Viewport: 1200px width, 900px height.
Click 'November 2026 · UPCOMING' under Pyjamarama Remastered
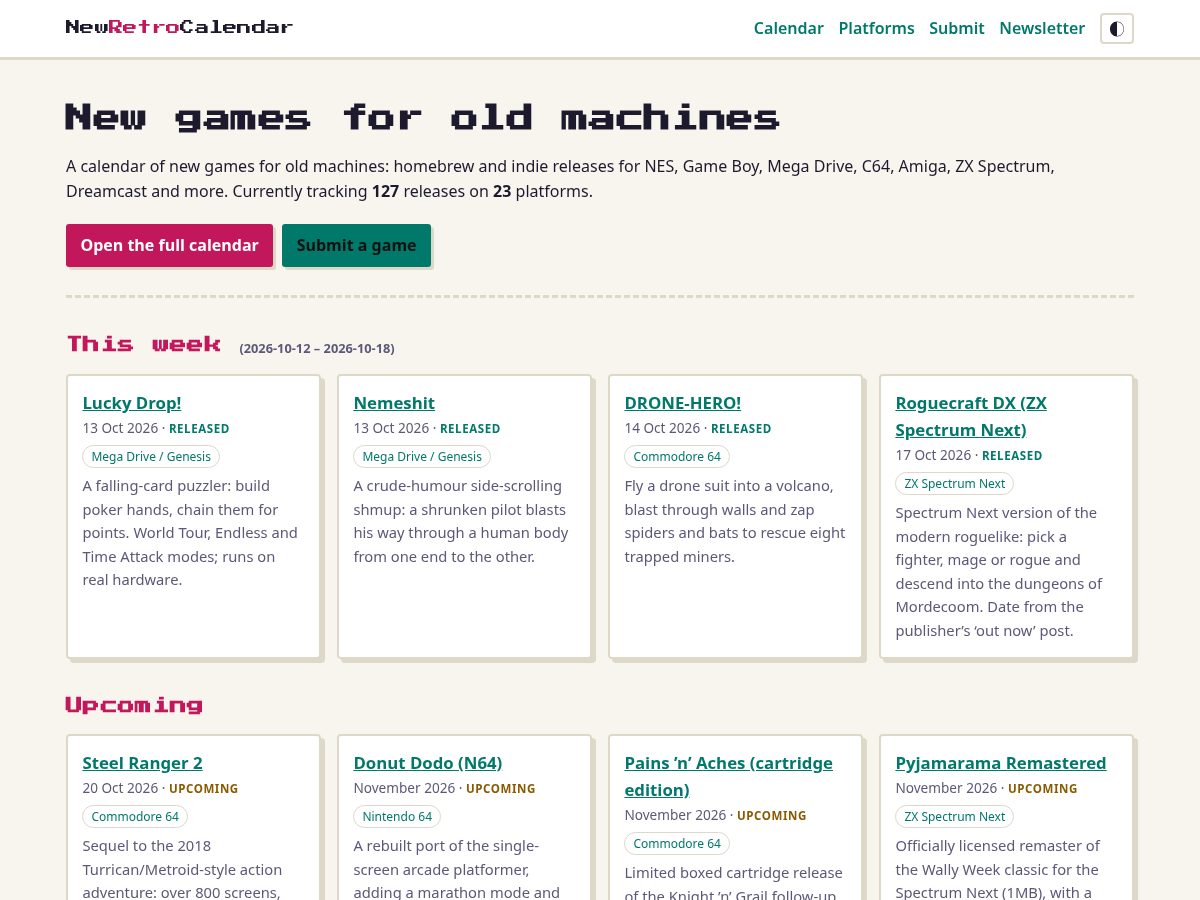tap(986, 788)
